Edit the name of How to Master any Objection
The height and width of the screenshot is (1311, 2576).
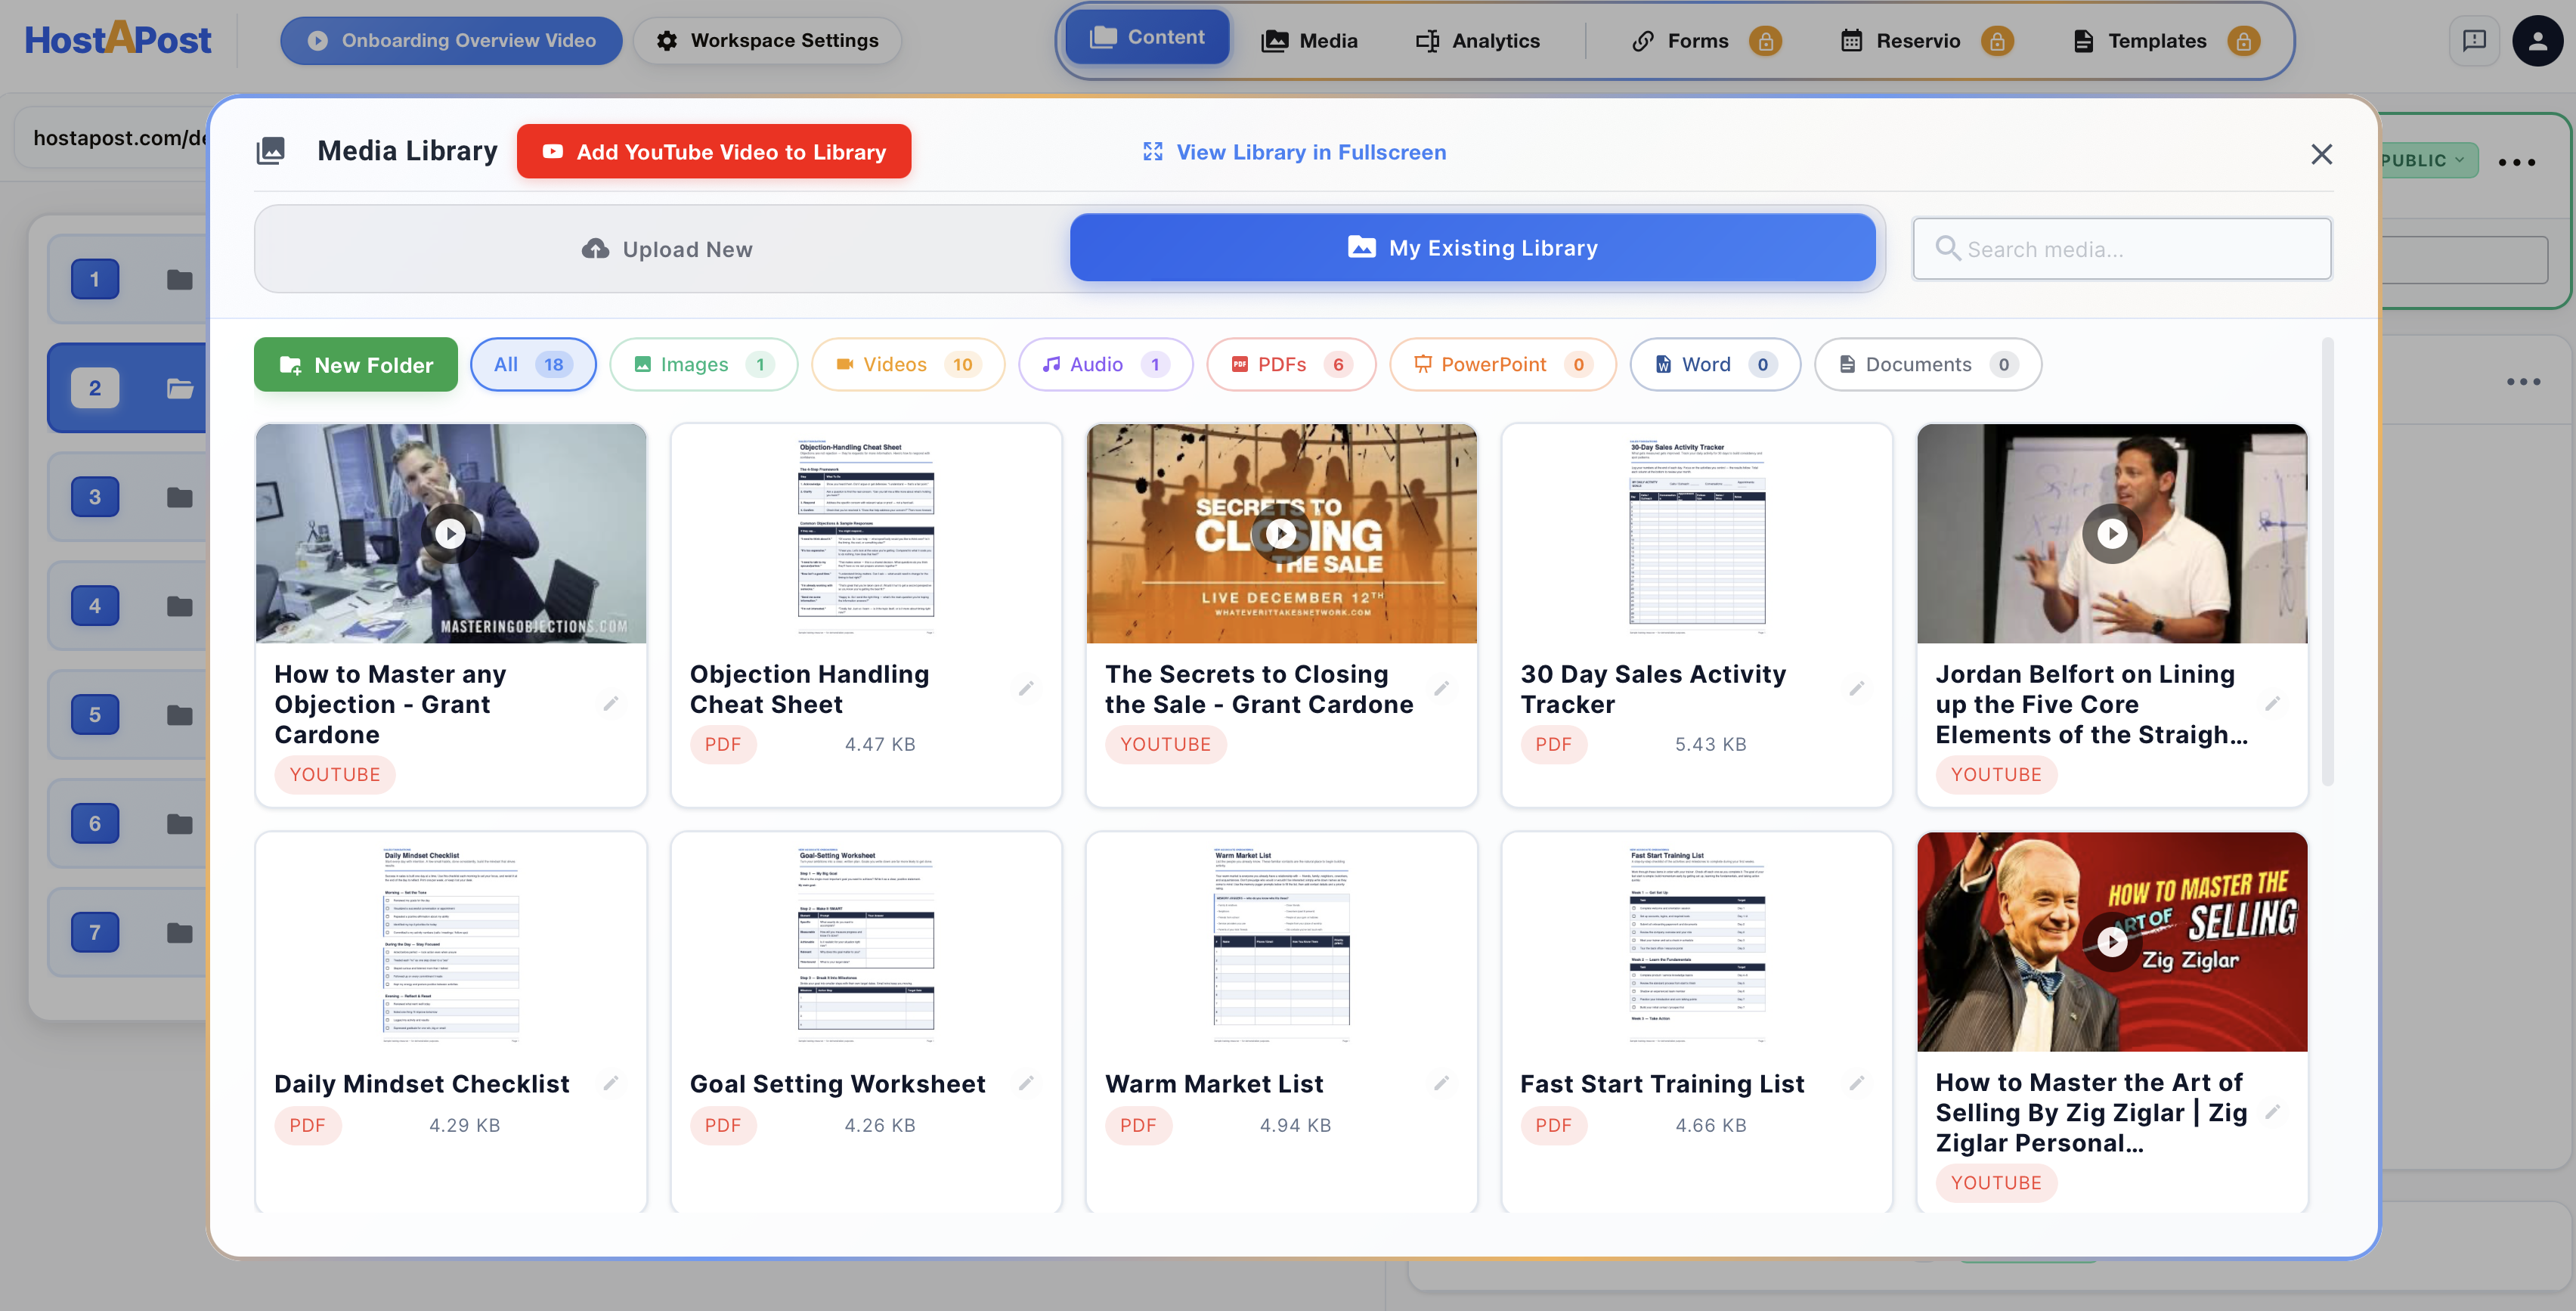(611, 703)
